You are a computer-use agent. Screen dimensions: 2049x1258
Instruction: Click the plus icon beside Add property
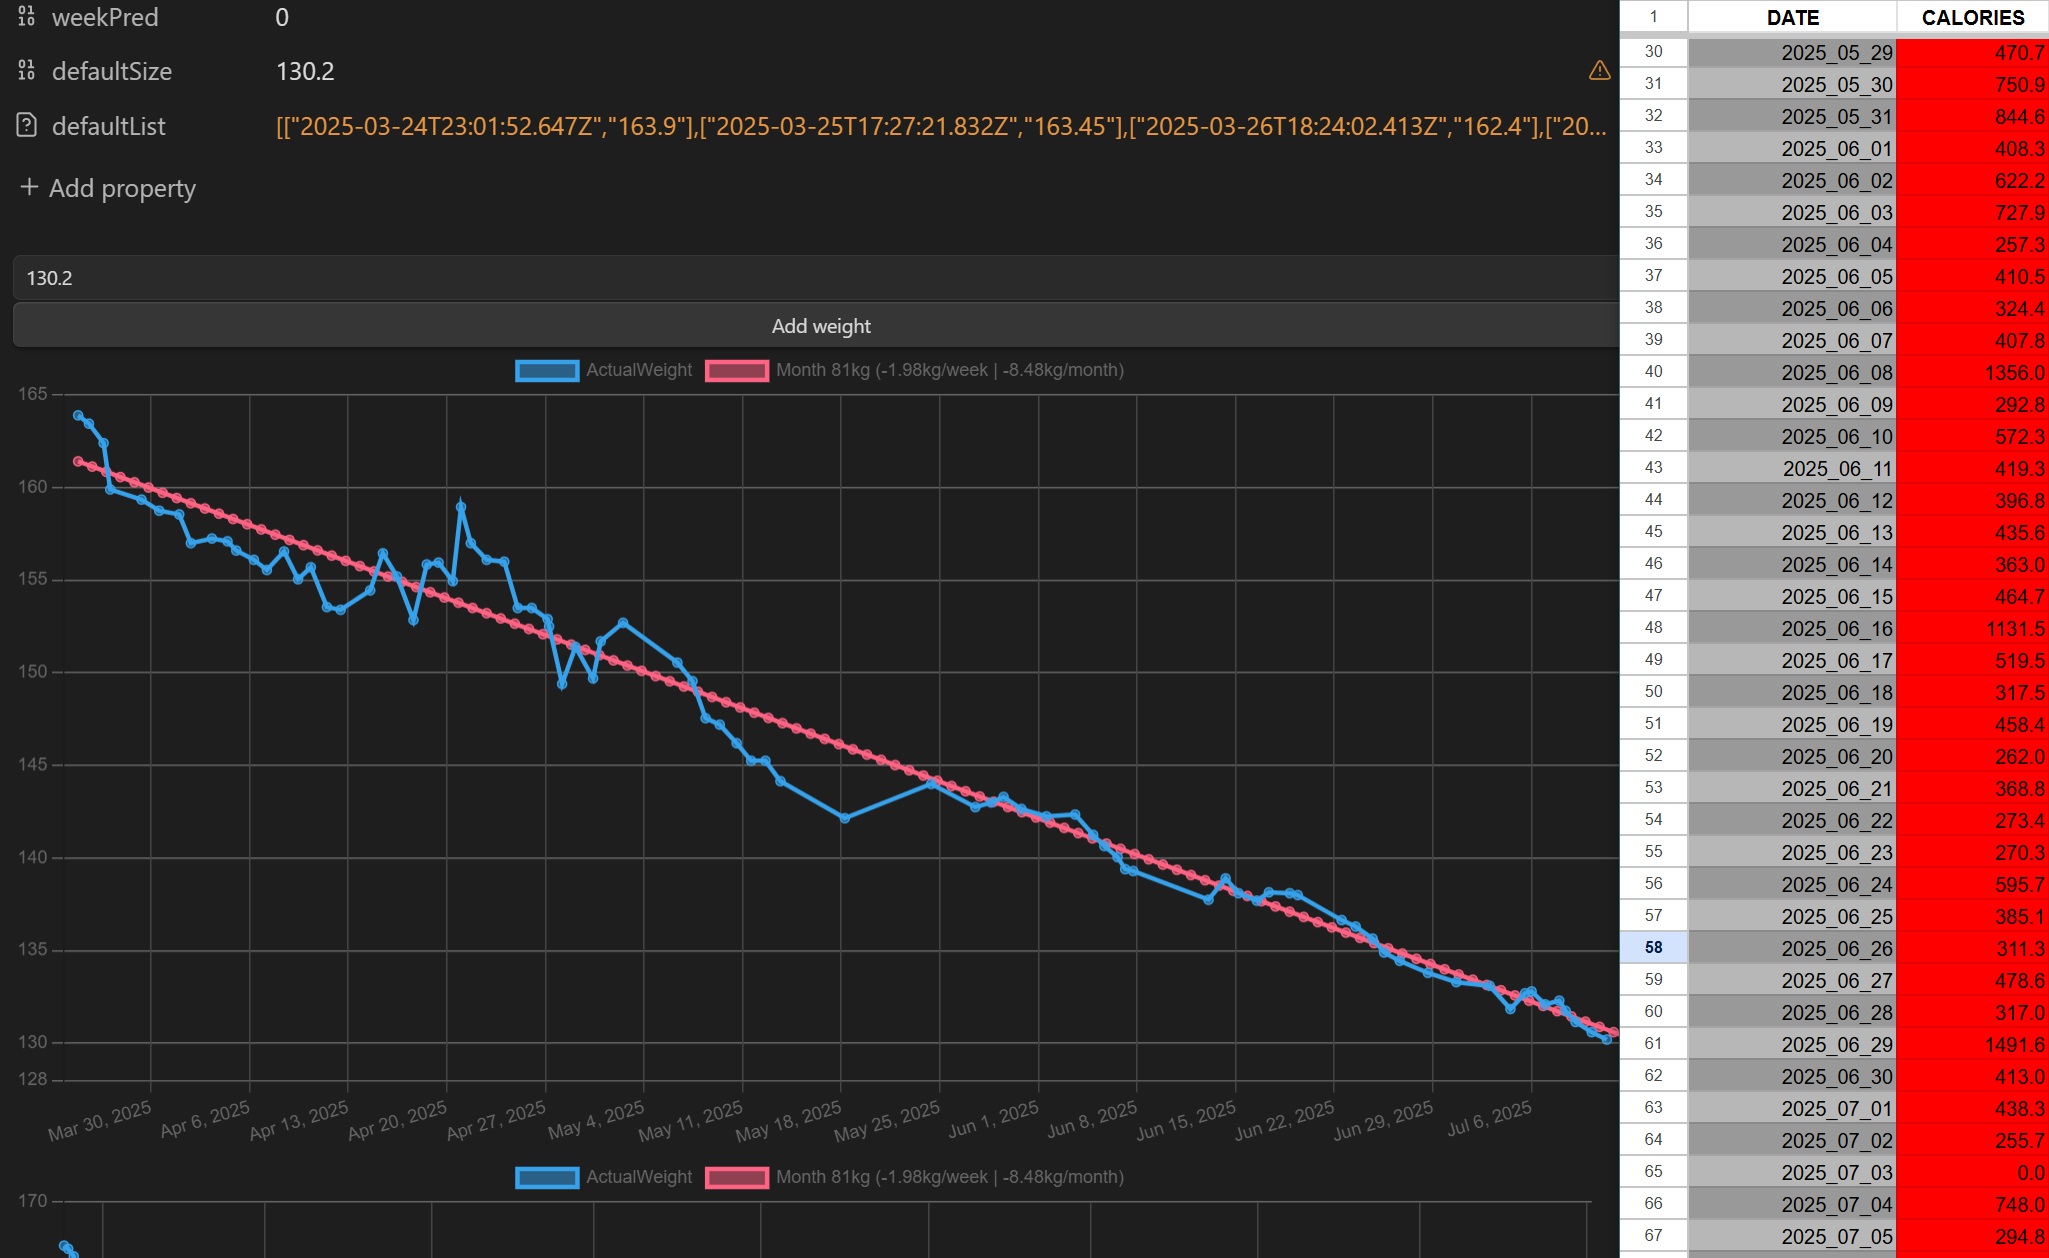tap(29, 188)
